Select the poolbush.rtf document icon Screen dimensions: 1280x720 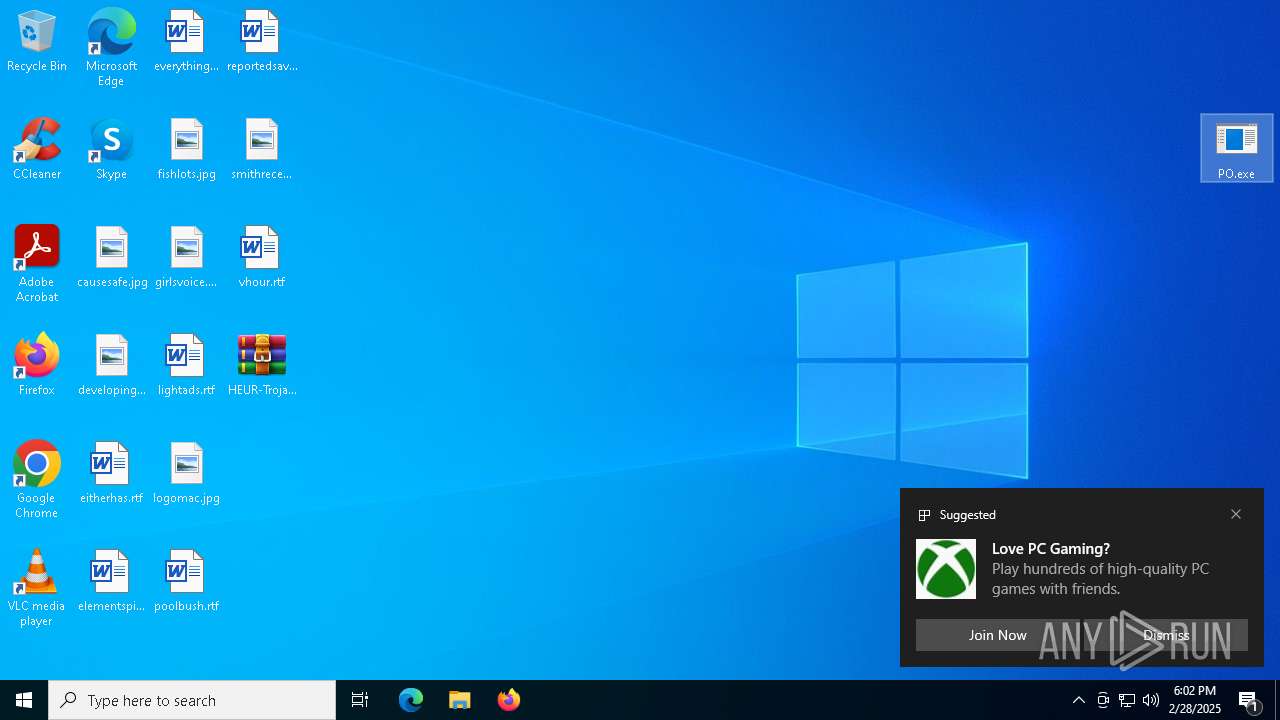(x=186, y=582)
